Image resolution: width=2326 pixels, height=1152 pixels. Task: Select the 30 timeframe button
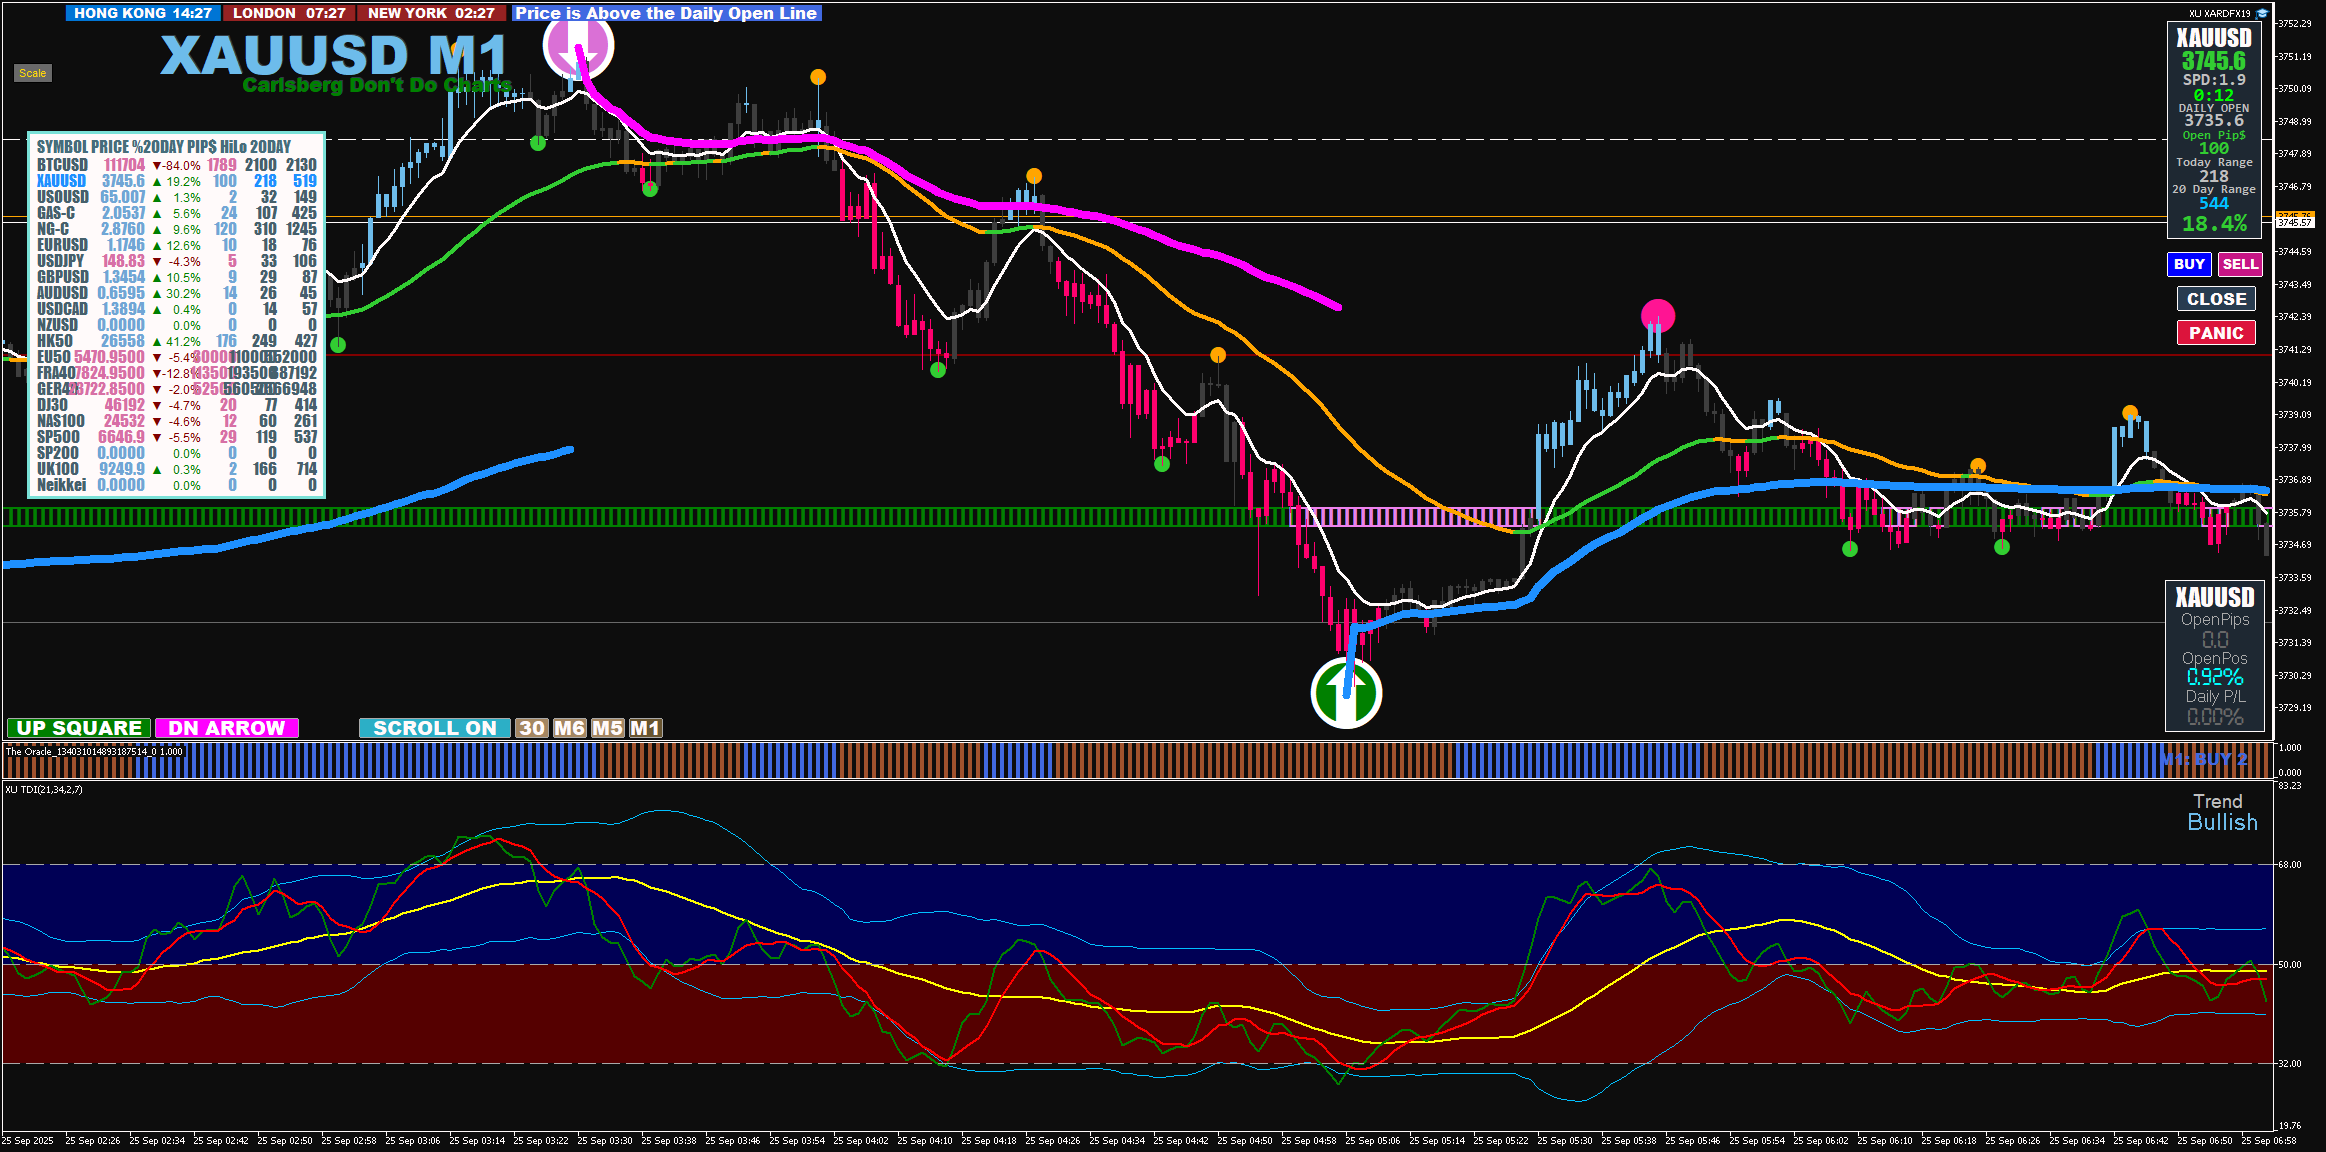click(x=532, y=728)
